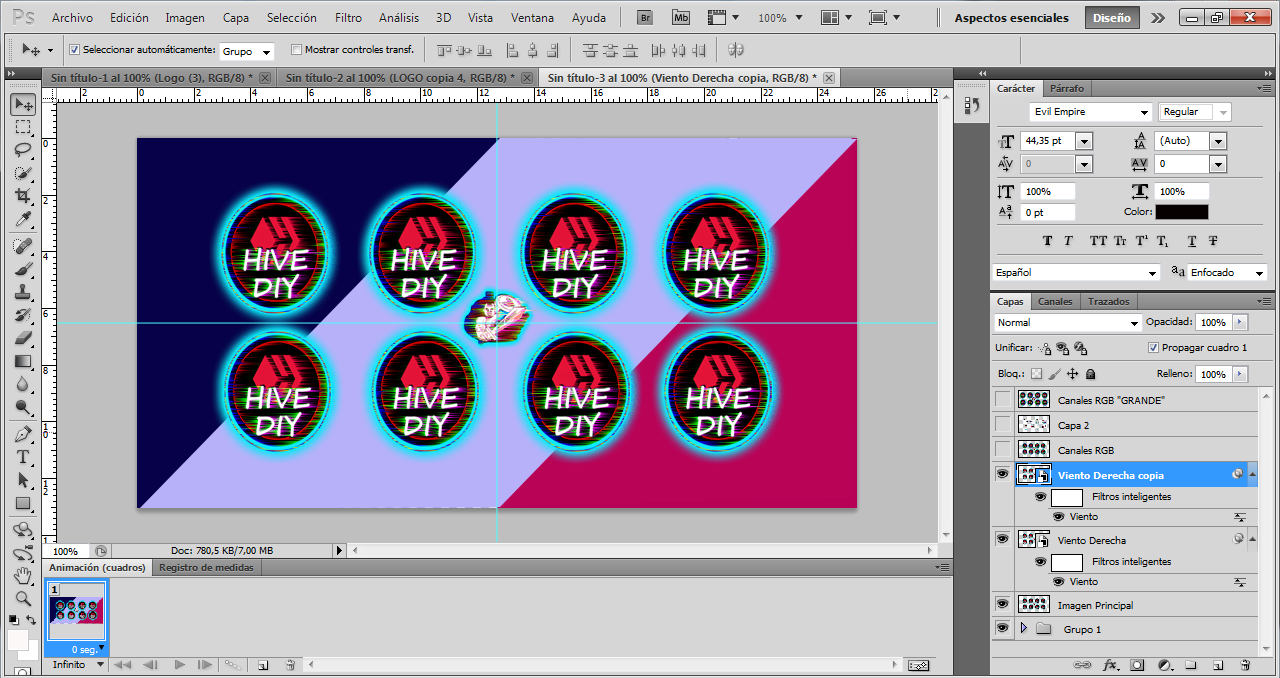Hide the Imagen Principal layer
This screenshot has width=1280, height=678.
click(1003, 605)
